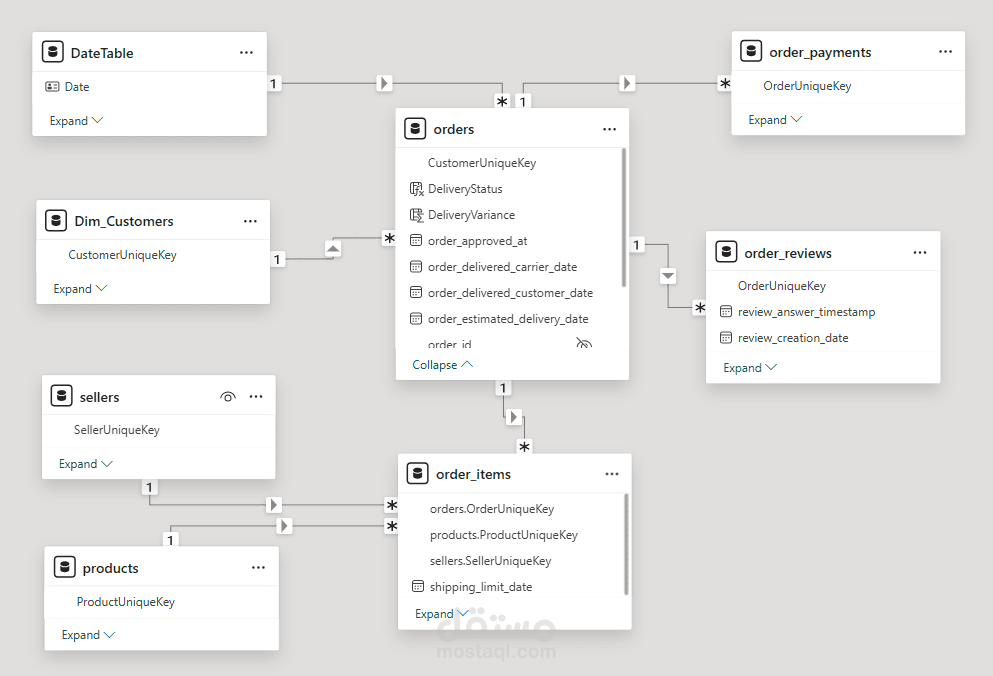Click the order_payments table database icon

click(751, 51)
